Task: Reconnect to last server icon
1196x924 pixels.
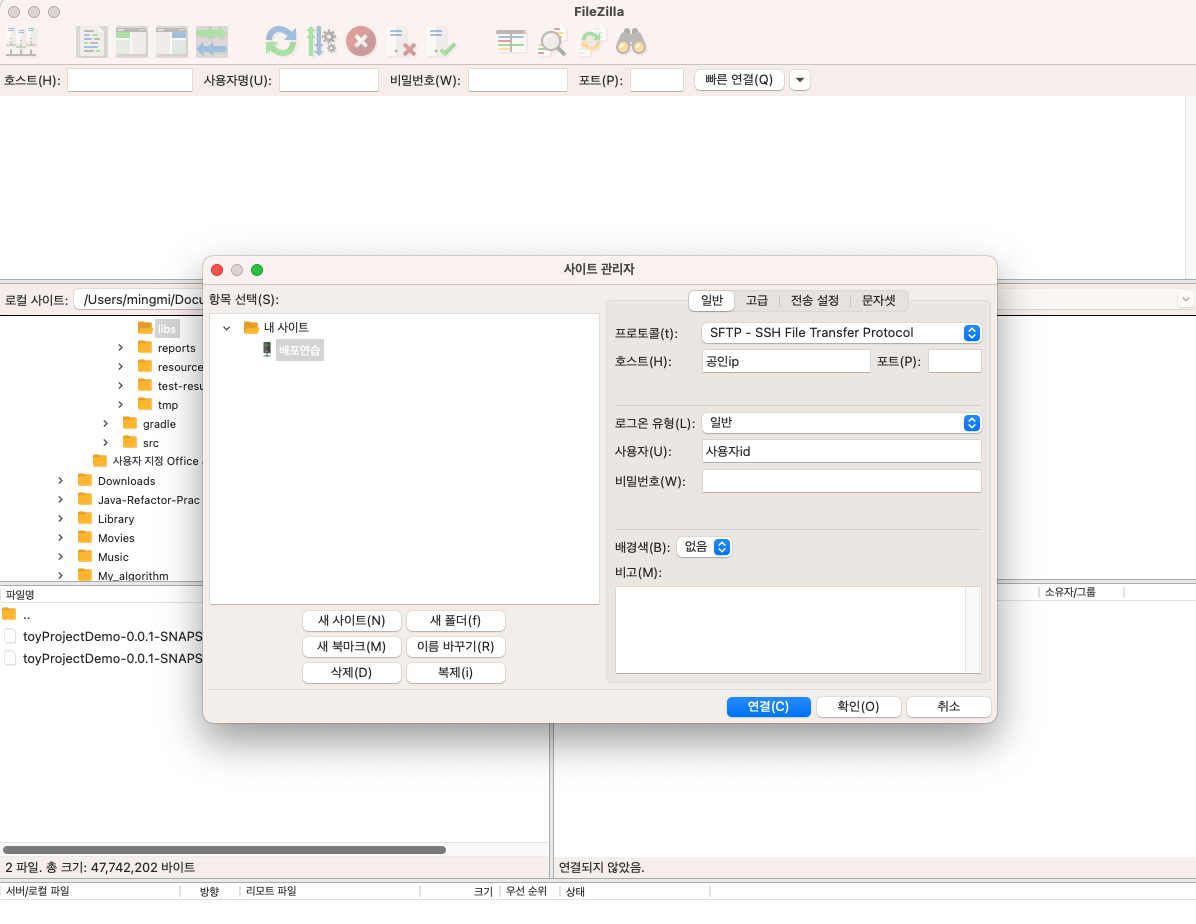Action: (442, 41)
